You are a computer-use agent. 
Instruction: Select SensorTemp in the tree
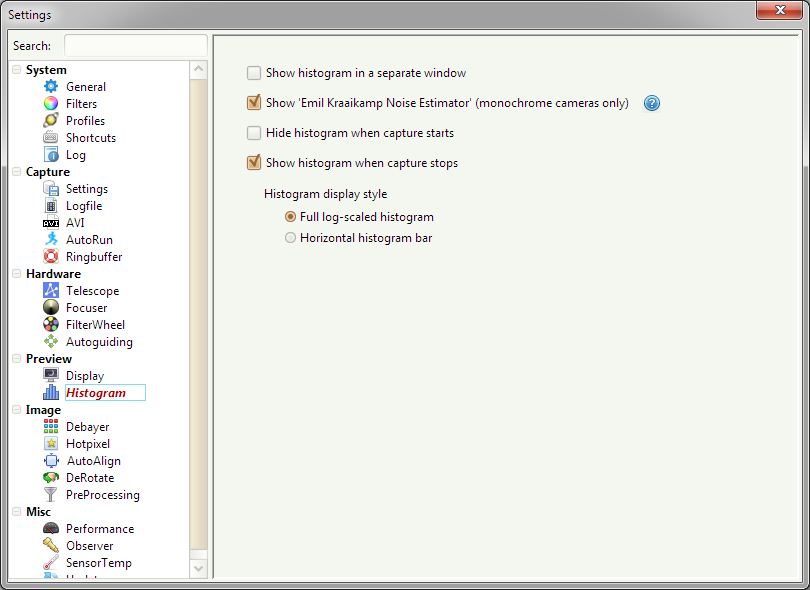point(99,563)
